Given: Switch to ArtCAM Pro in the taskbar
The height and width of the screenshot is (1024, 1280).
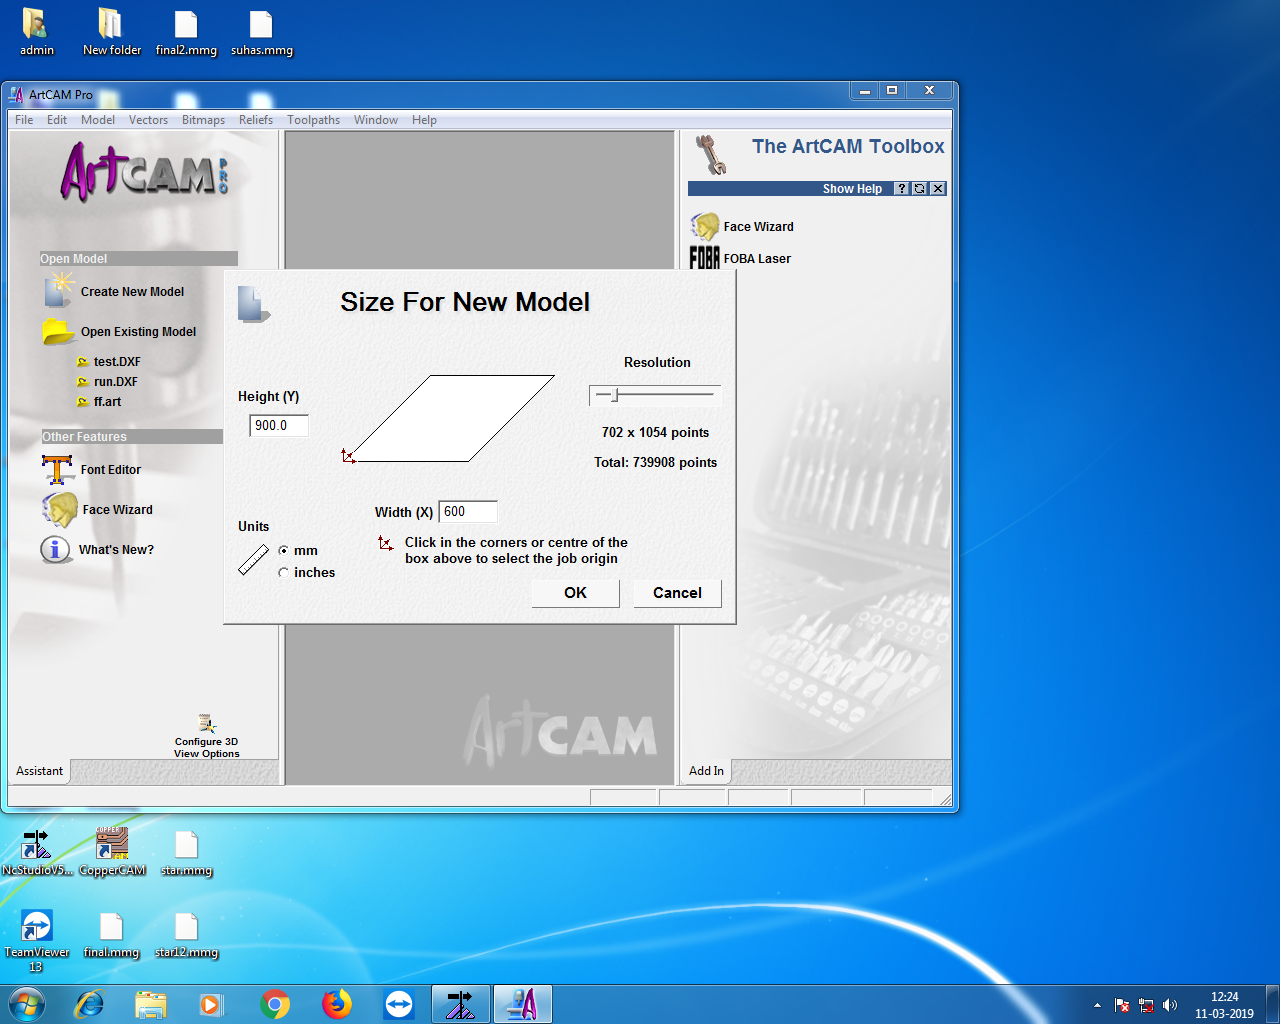Looking at the screenshot, I should coord(523,1004).
